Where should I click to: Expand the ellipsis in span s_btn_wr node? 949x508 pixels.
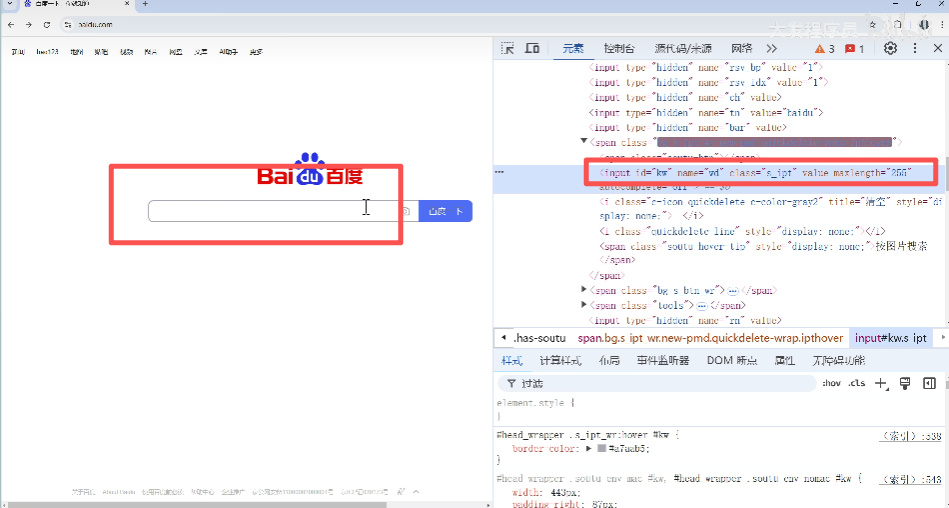[733, 291]
